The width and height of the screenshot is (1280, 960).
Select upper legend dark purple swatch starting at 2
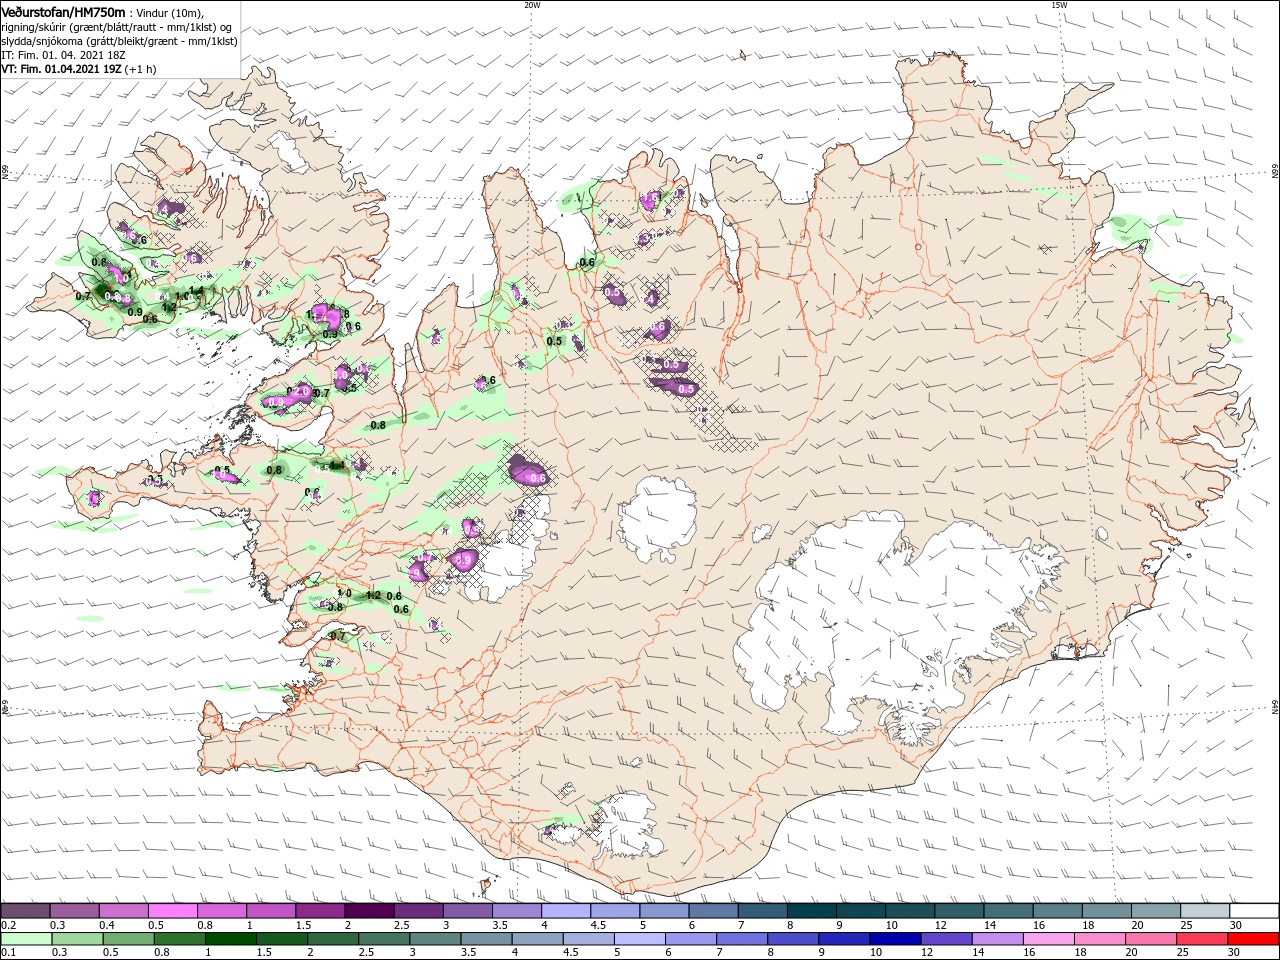click(368, 910)
